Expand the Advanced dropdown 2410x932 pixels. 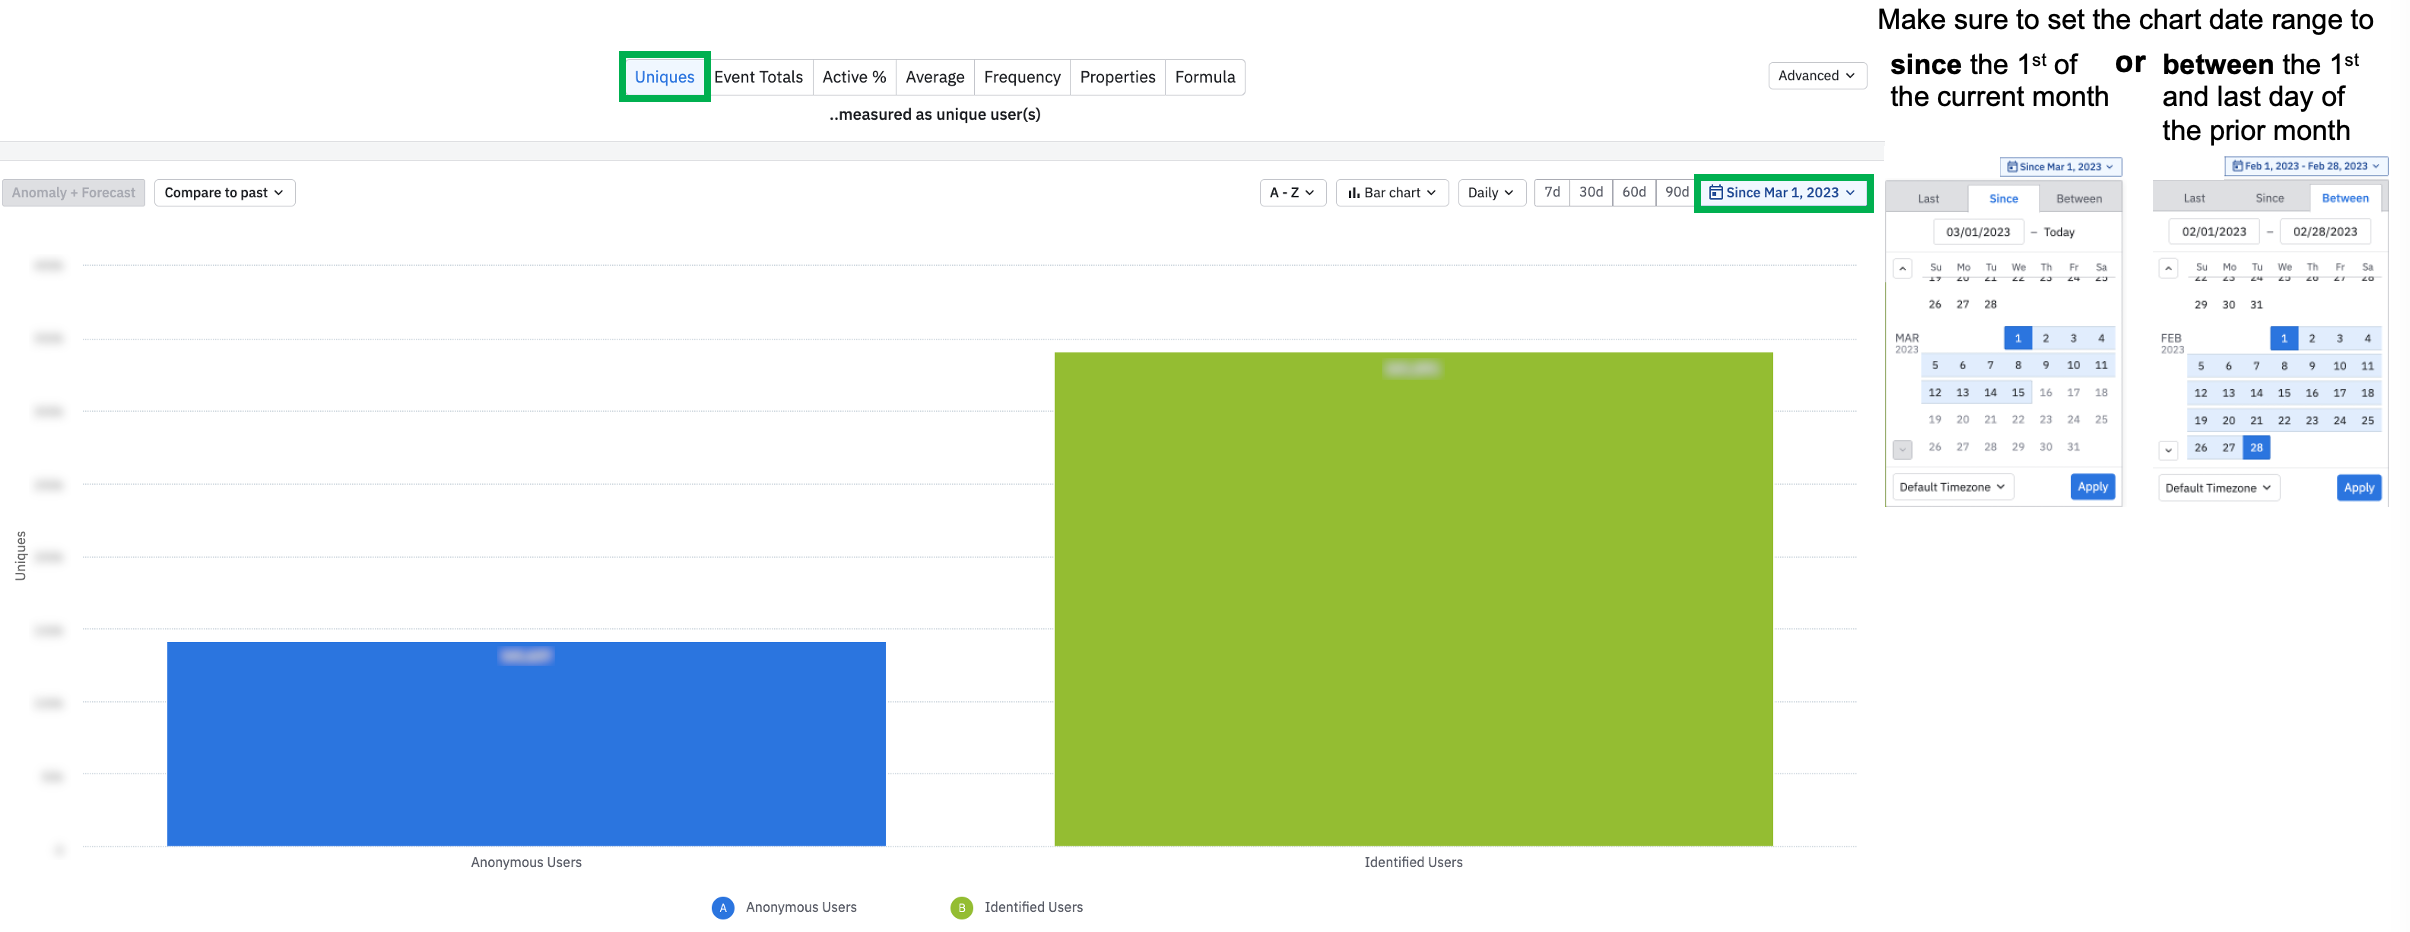pos(1817,76)
